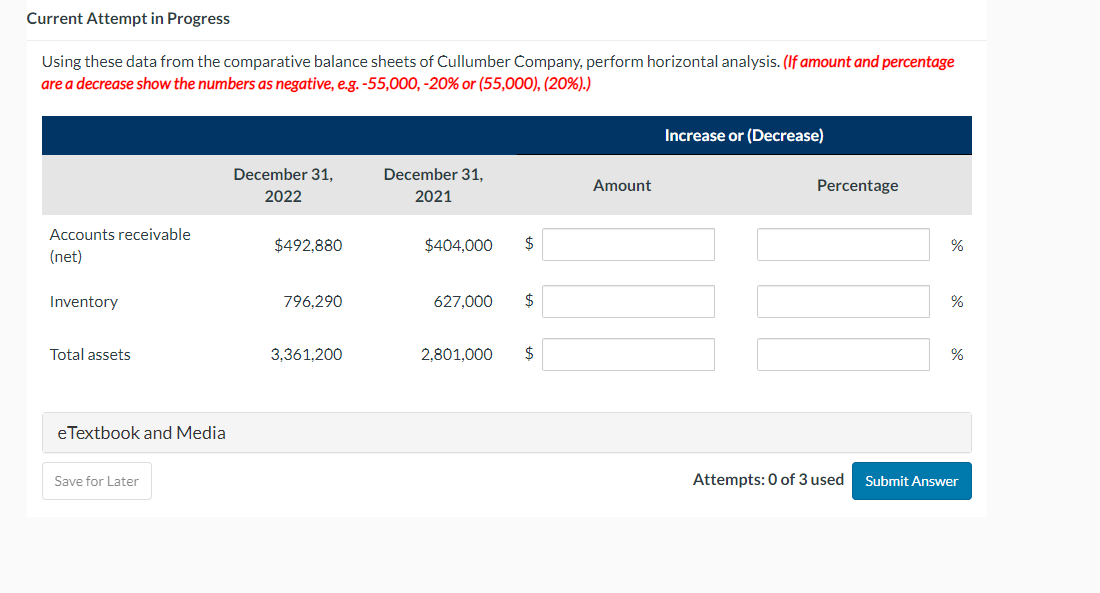
Task: Select the Percentage field for Inventory
Action: (843, 301)
